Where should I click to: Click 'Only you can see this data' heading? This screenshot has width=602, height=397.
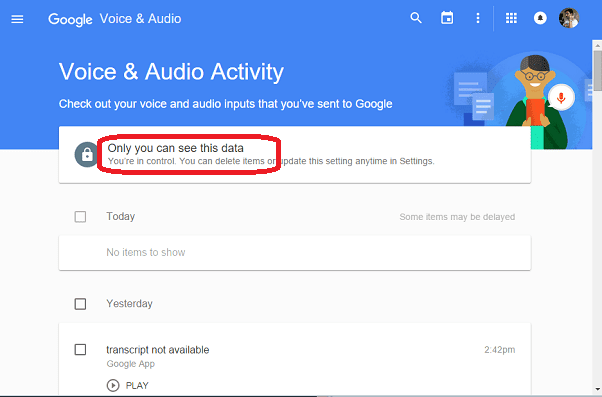(x=175, y=148)
